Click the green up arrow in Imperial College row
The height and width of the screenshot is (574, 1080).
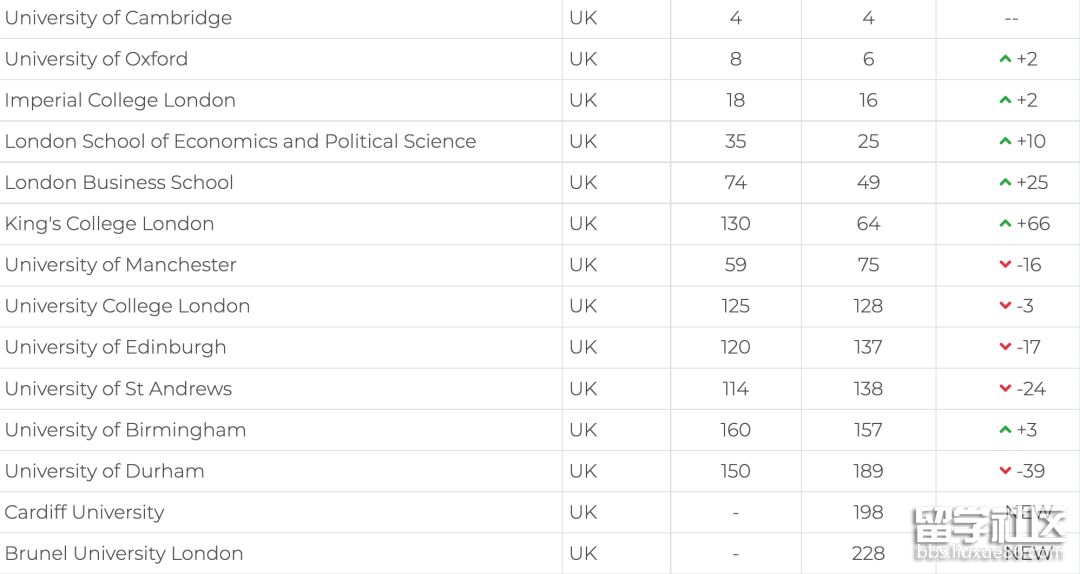1005,101
